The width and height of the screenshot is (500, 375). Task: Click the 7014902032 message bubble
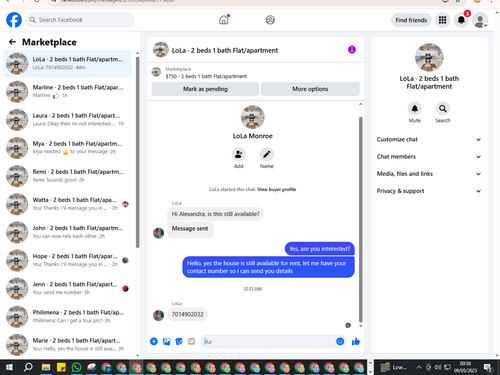[187, 314]
